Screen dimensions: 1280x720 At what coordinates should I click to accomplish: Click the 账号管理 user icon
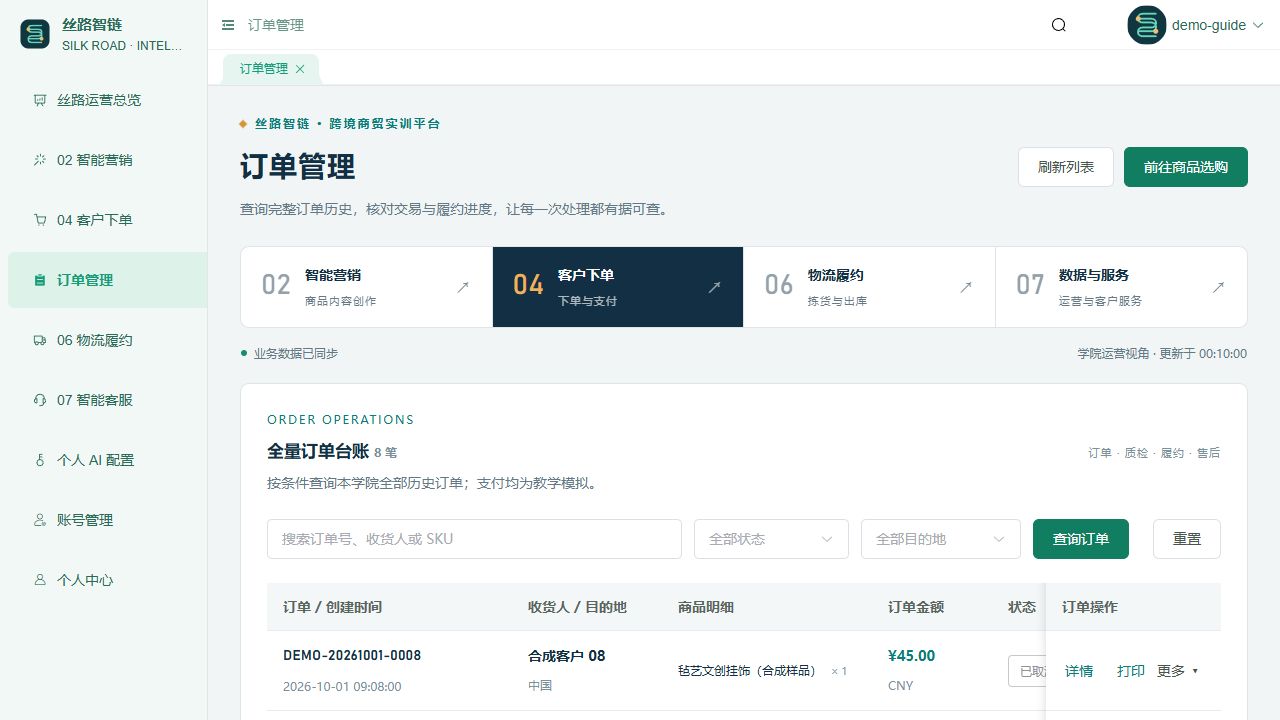point(40,520)
